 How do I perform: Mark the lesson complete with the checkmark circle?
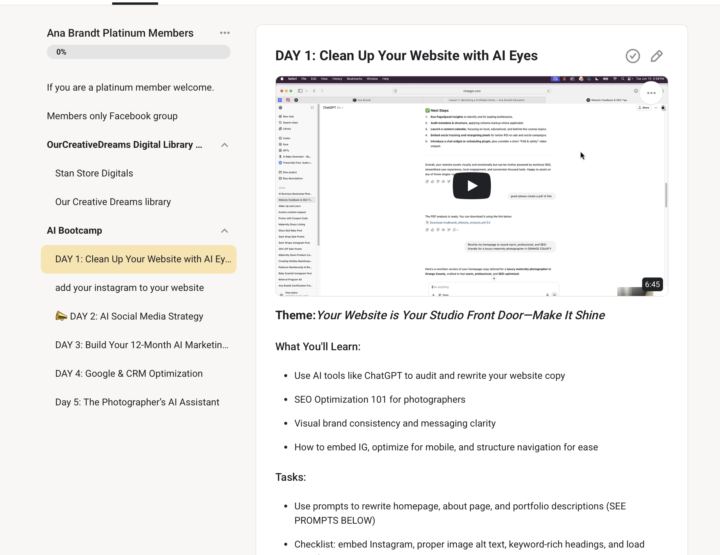coord(632,56)
